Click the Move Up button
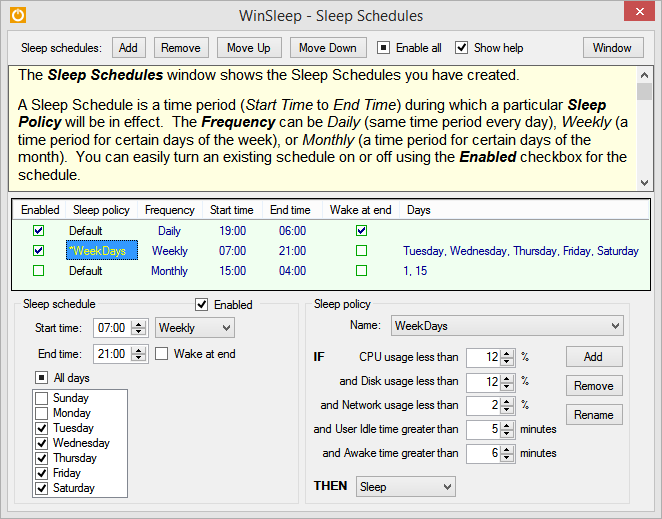 249,48
